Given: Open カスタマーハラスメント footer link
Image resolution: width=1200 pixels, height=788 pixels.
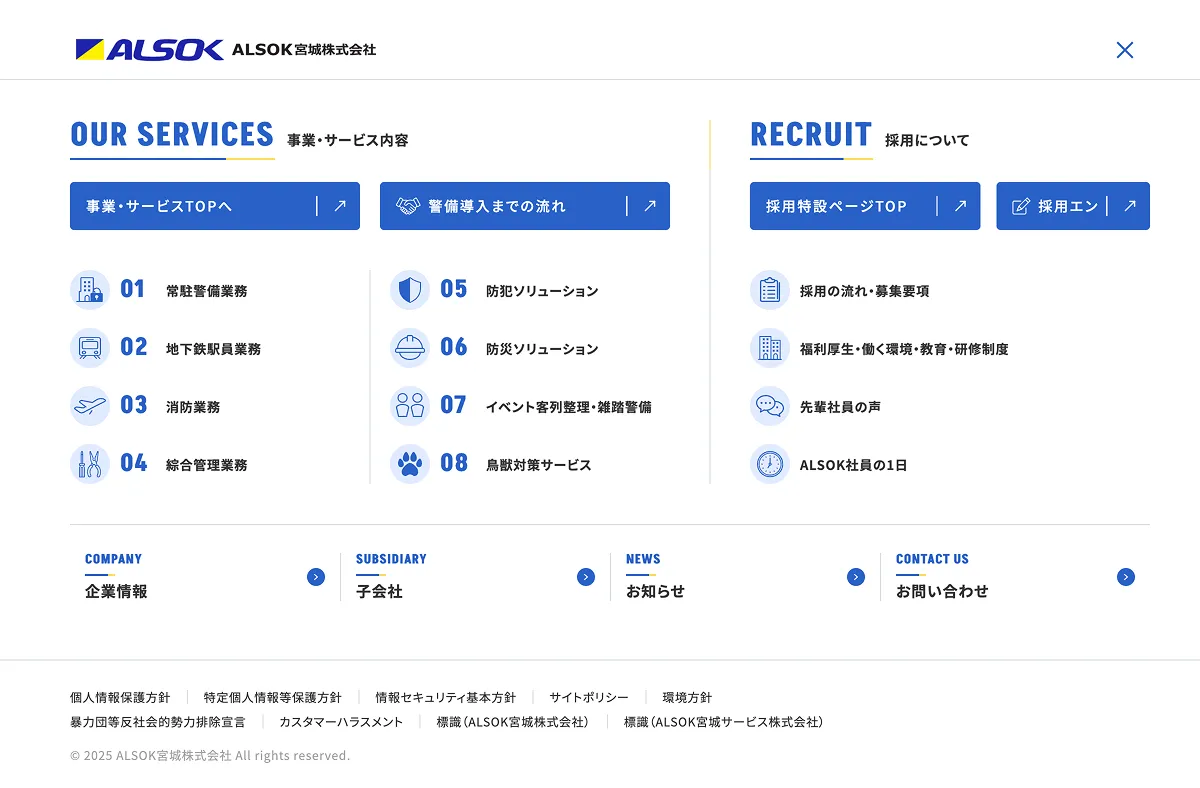Looking at the screenshot, I should point(341,721).
